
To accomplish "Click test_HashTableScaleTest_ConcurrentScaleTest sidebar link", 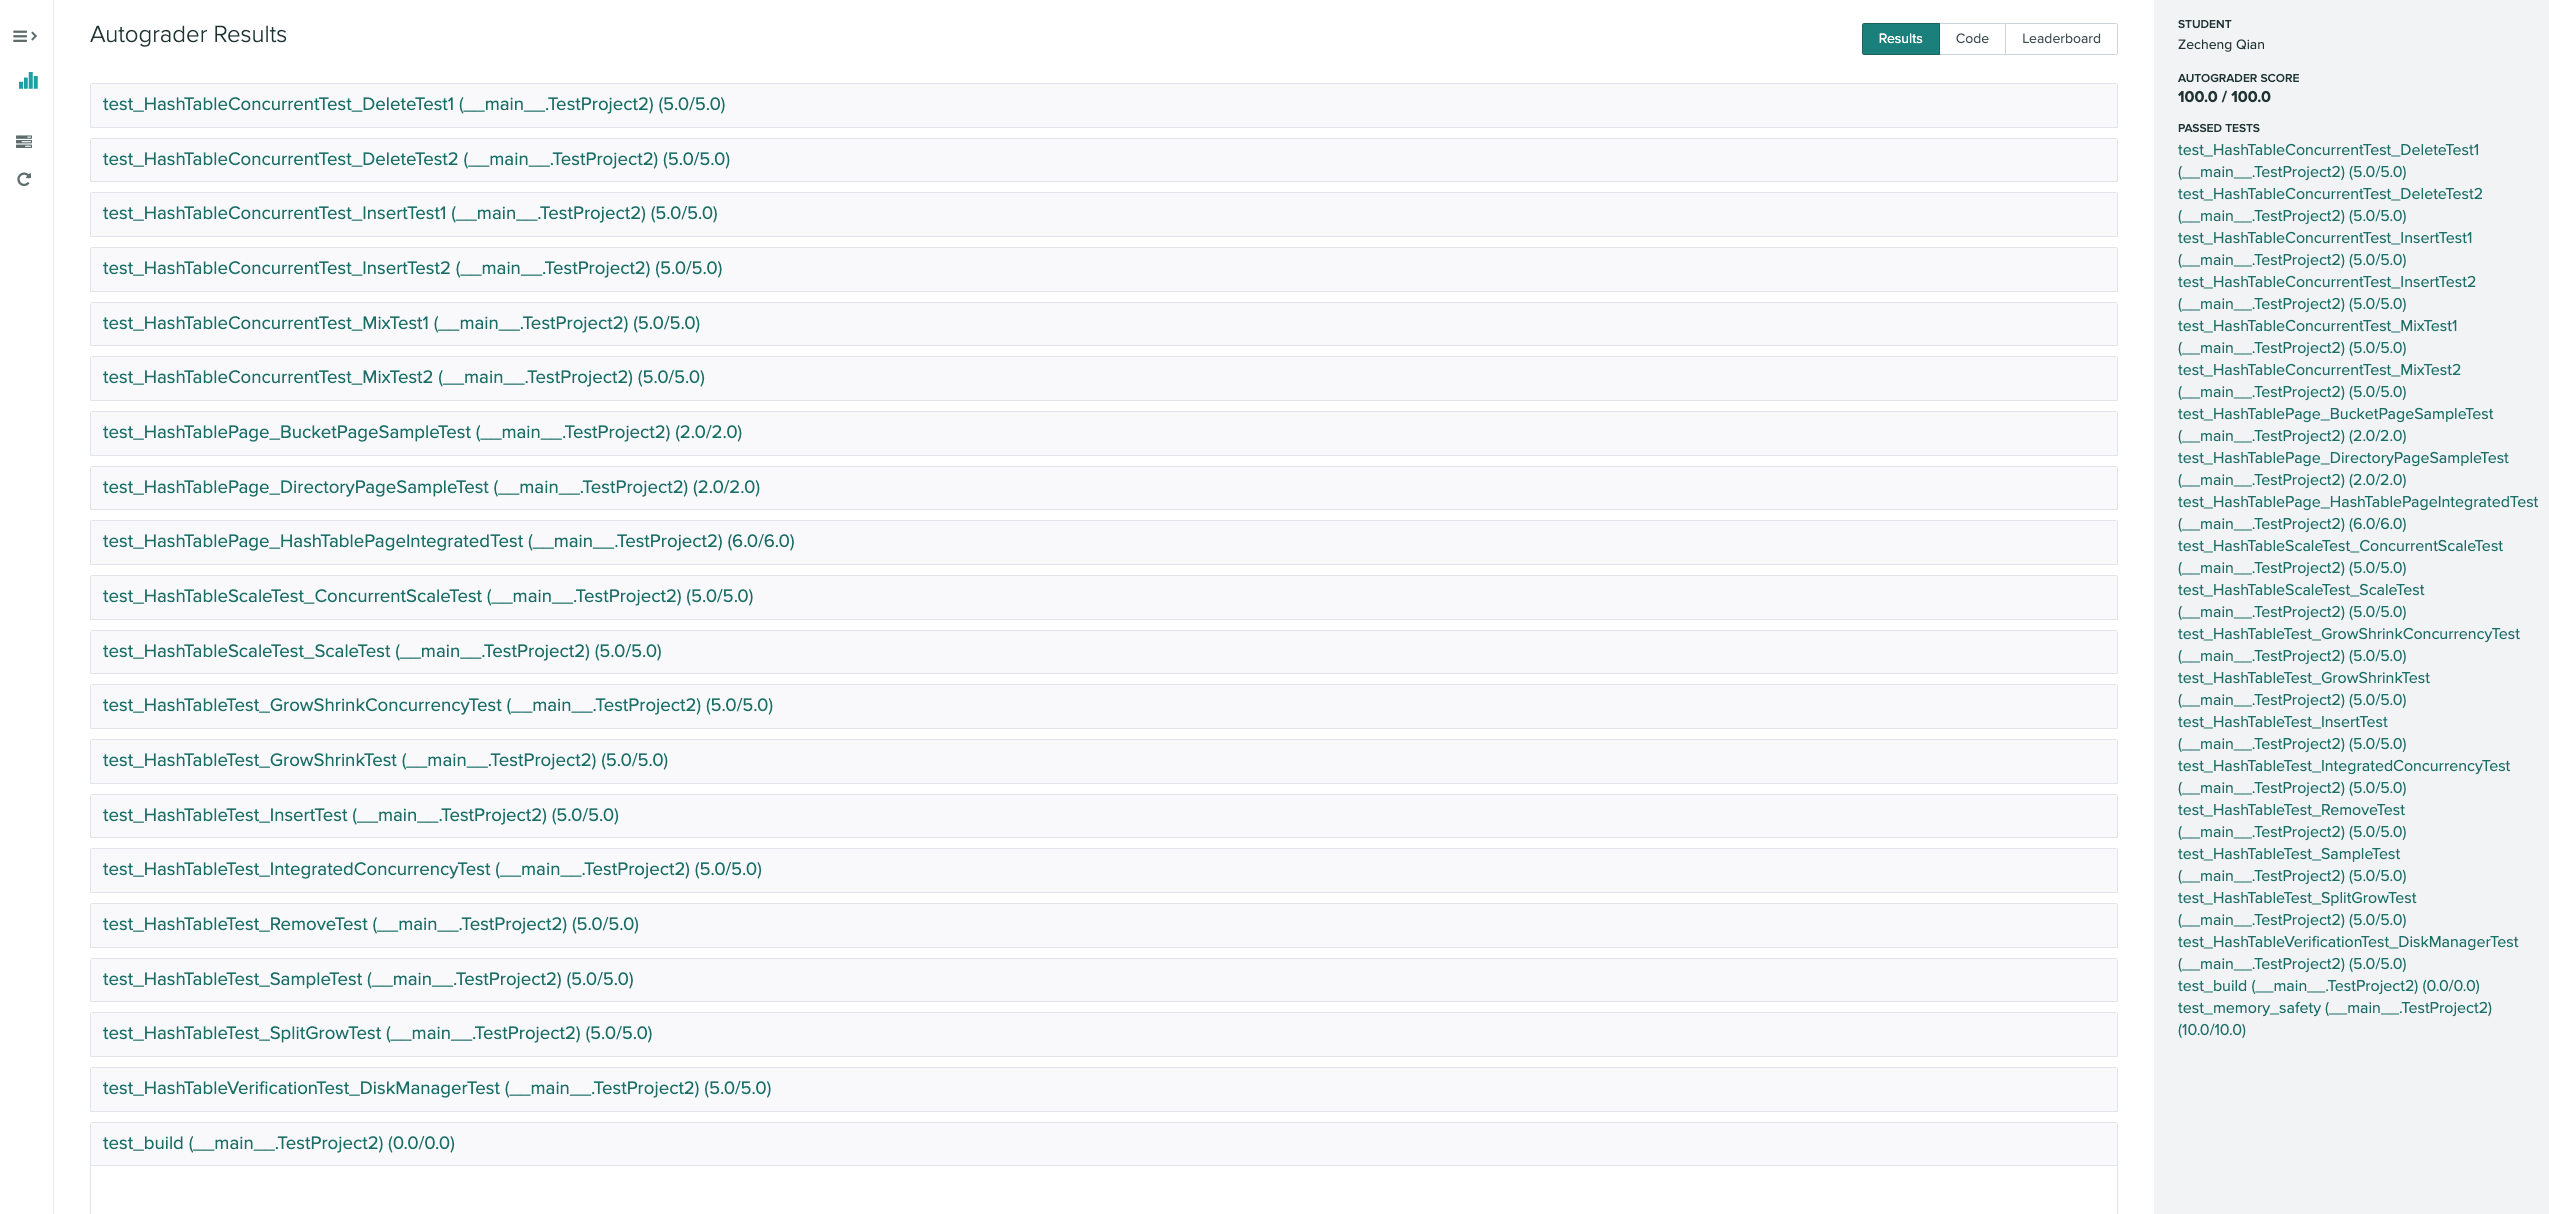I will [x=2339, y=546].
